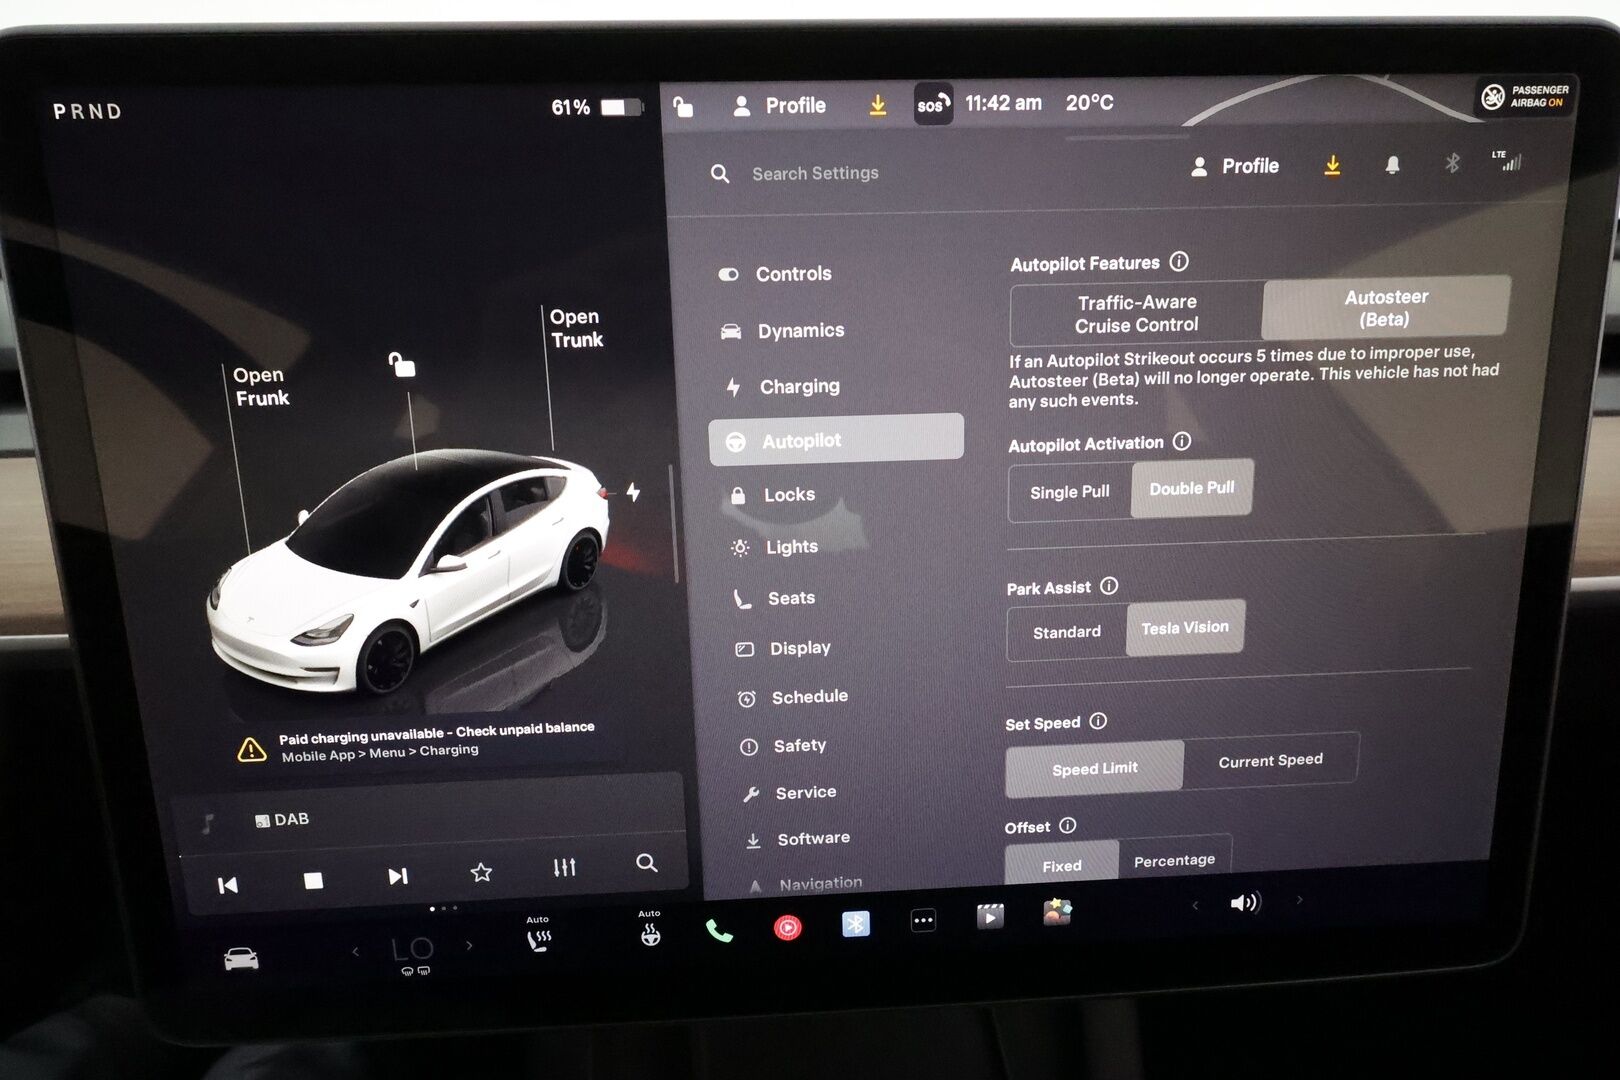This screenshot has width=1620, height=1080.
Task: Tap the paid charging unavailable warning
Action: [x=417, y=742]
